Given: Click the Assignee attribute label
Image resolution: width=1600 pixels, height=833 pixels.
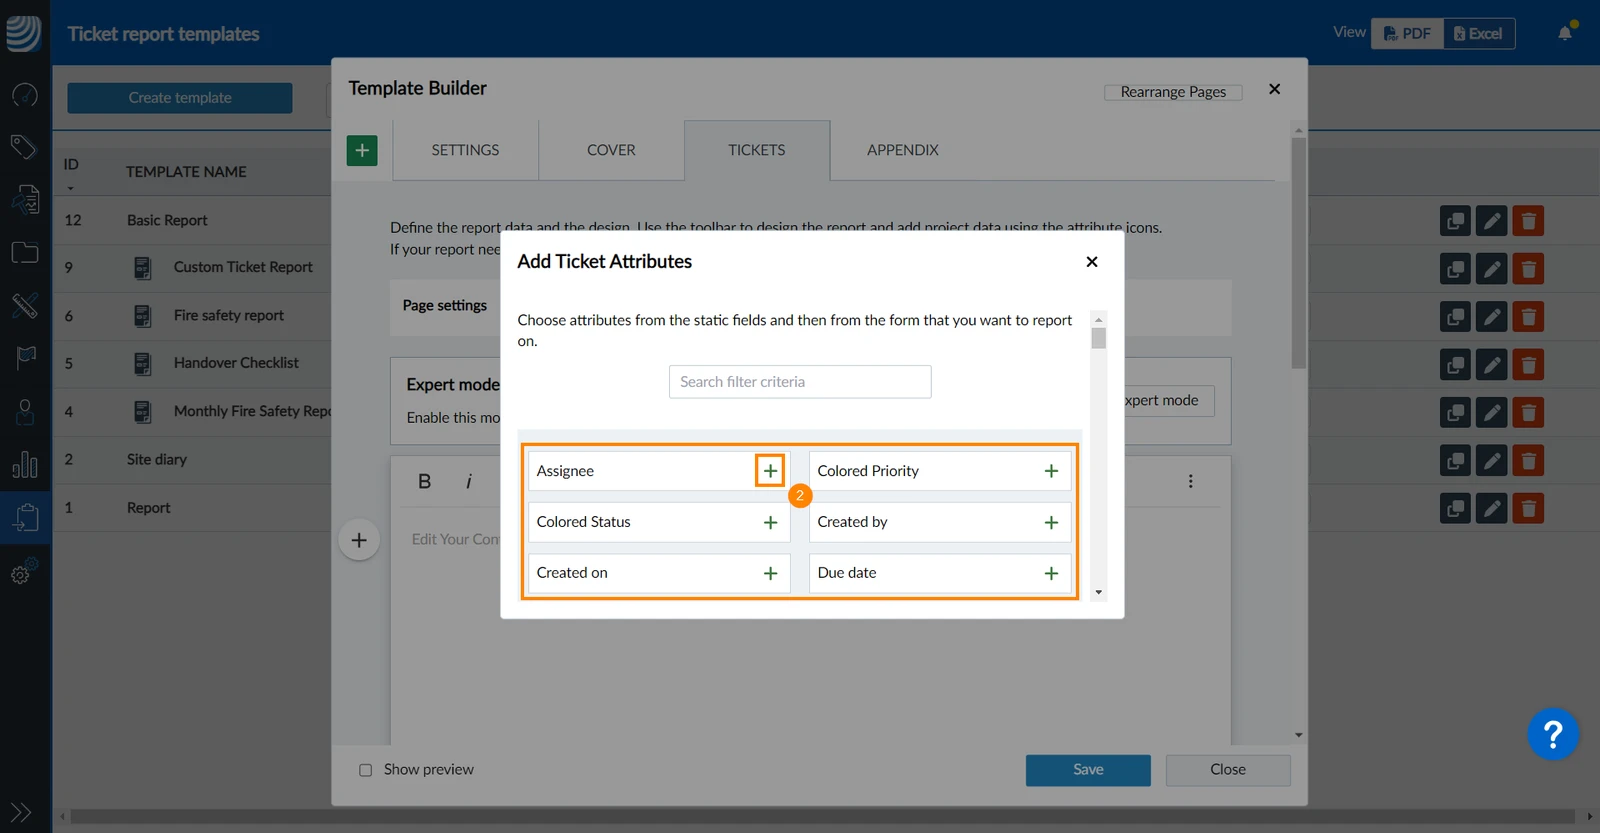Looking at the screenshot, I should [x=565, y=471].
